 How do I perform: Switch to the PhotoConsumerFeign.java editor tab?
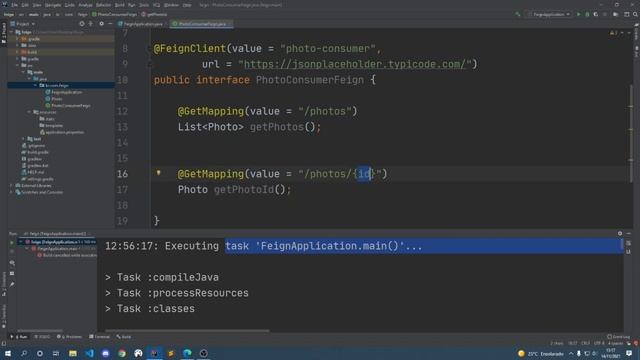click(x=202, y=24)
